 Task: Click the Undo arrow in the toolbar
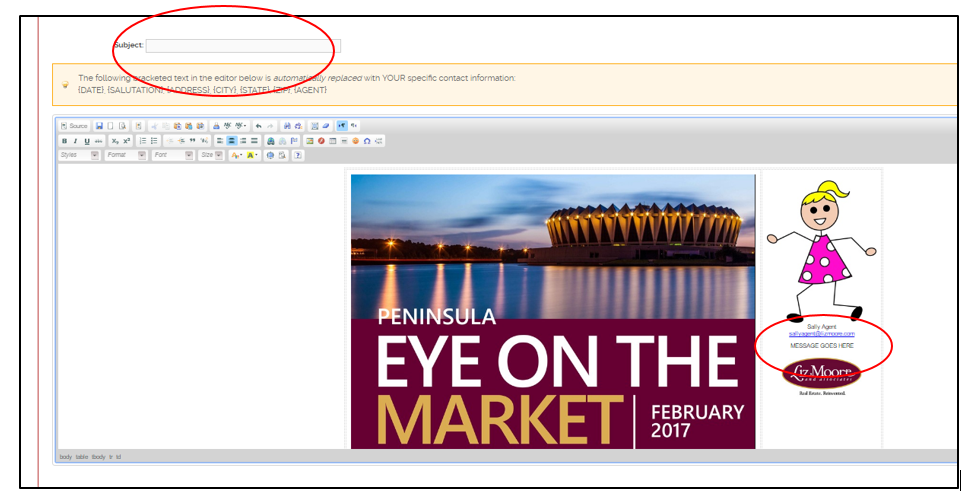tap(258, 126)
